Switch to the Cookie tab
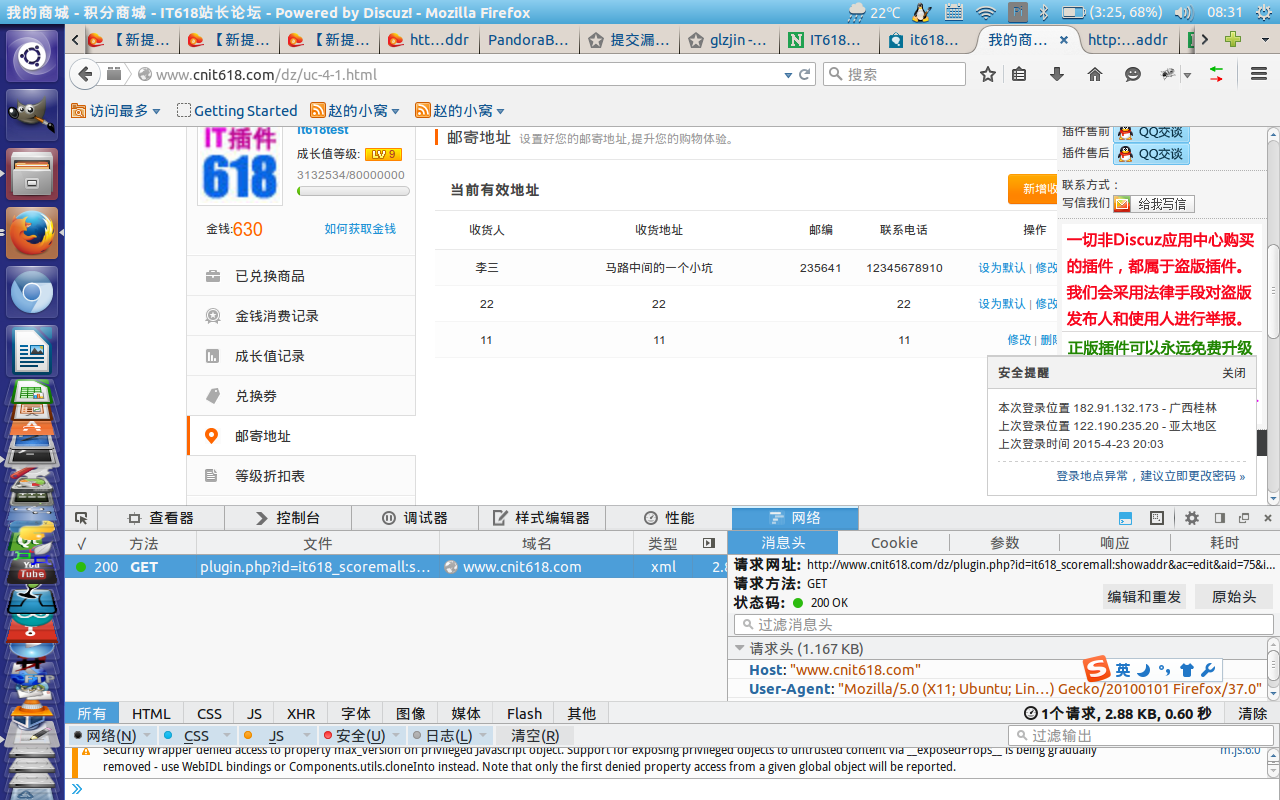The height and width of the screenshot is (800, 1280). (894, 543)
